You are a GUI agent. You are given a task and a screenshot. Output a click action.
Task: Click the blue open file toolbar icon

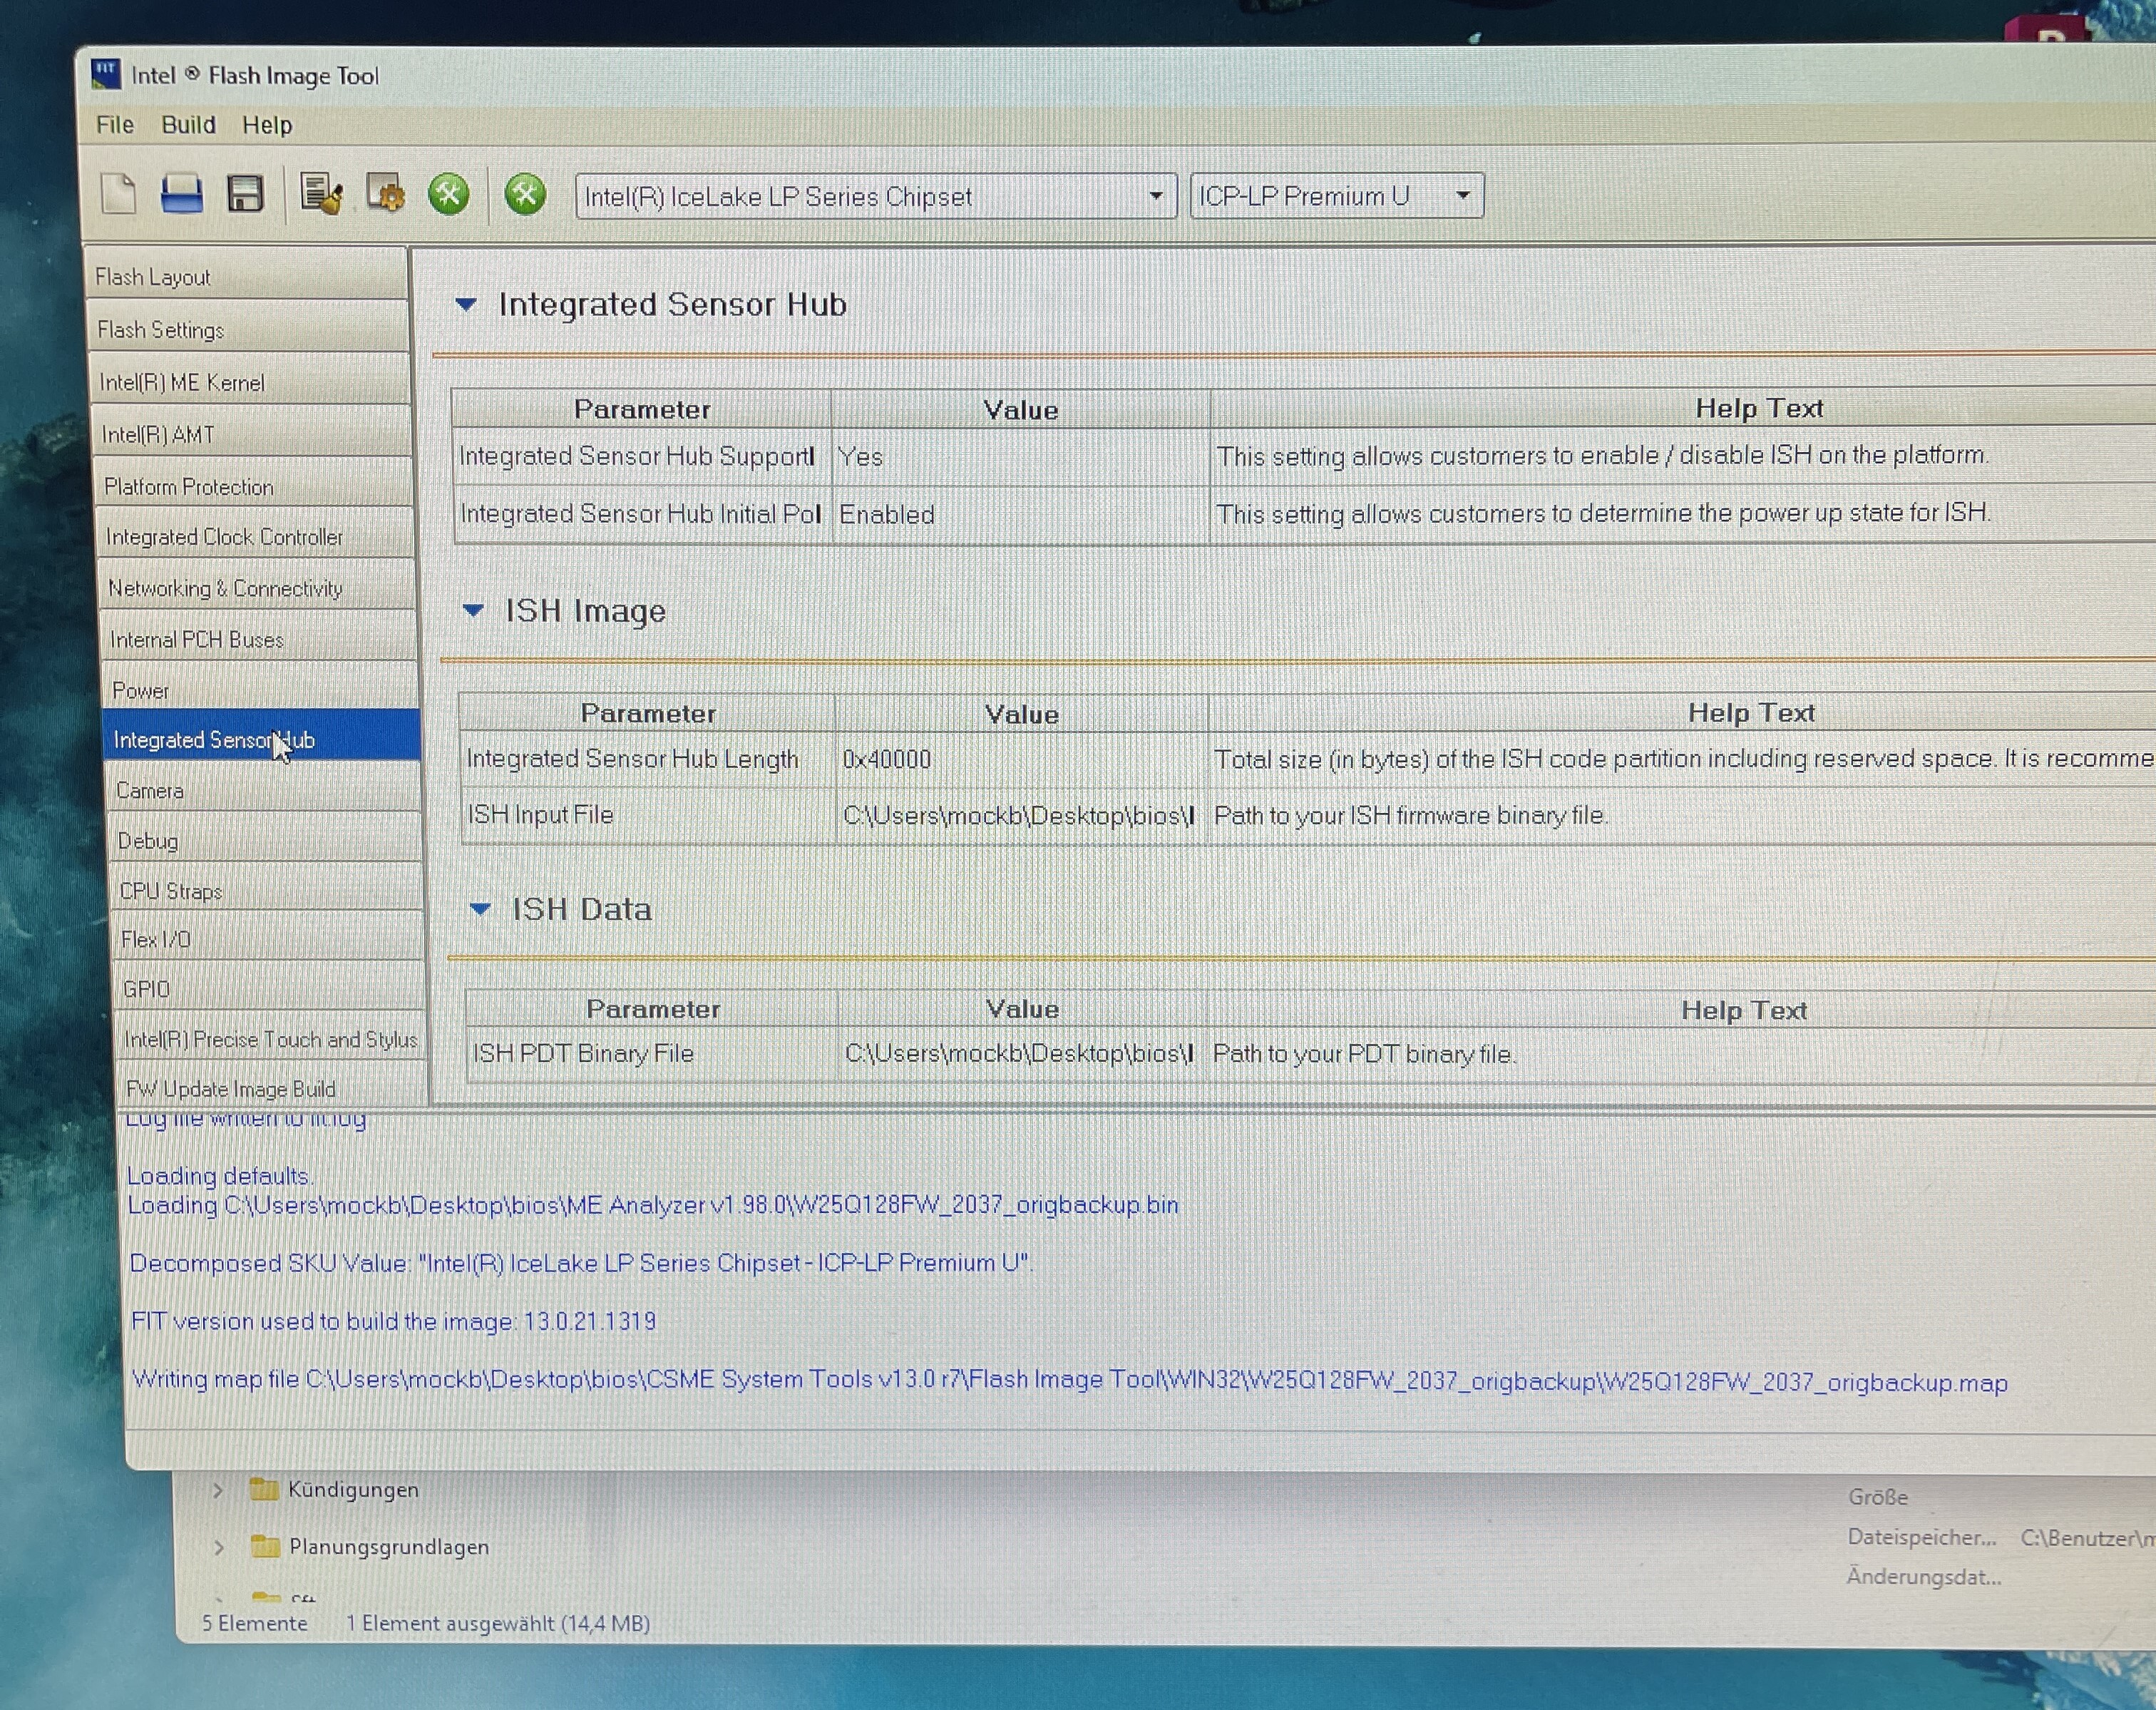coord(181,193)
